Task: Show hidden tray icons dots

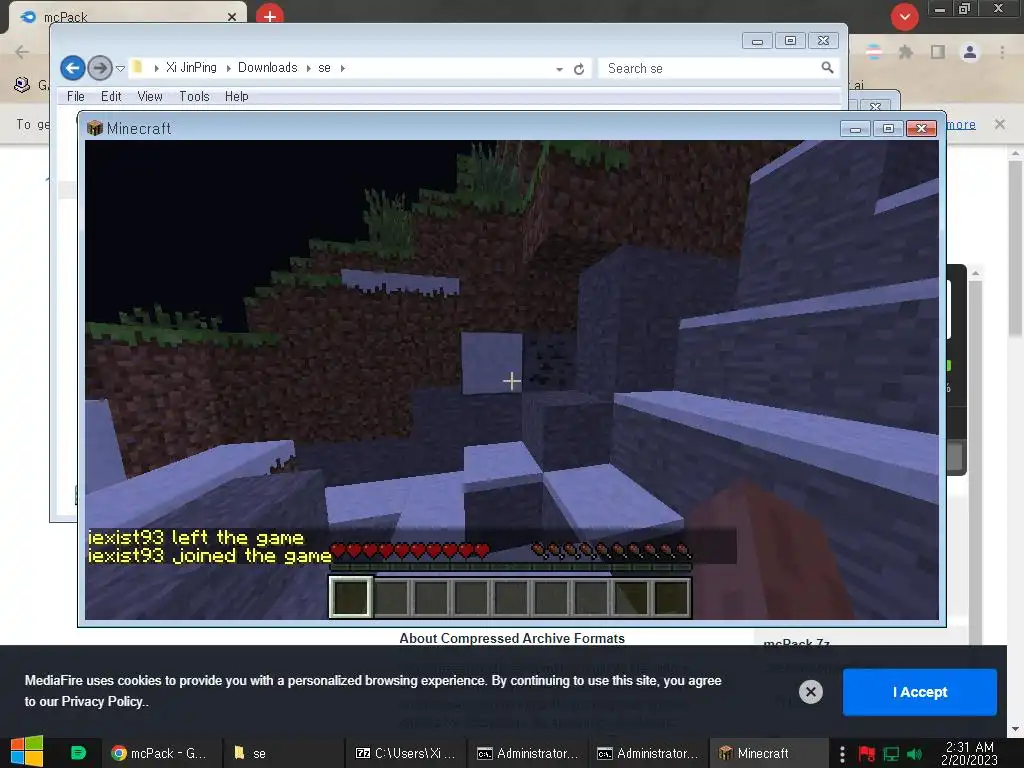Action: pyautogui.click(x=842, y=754)
